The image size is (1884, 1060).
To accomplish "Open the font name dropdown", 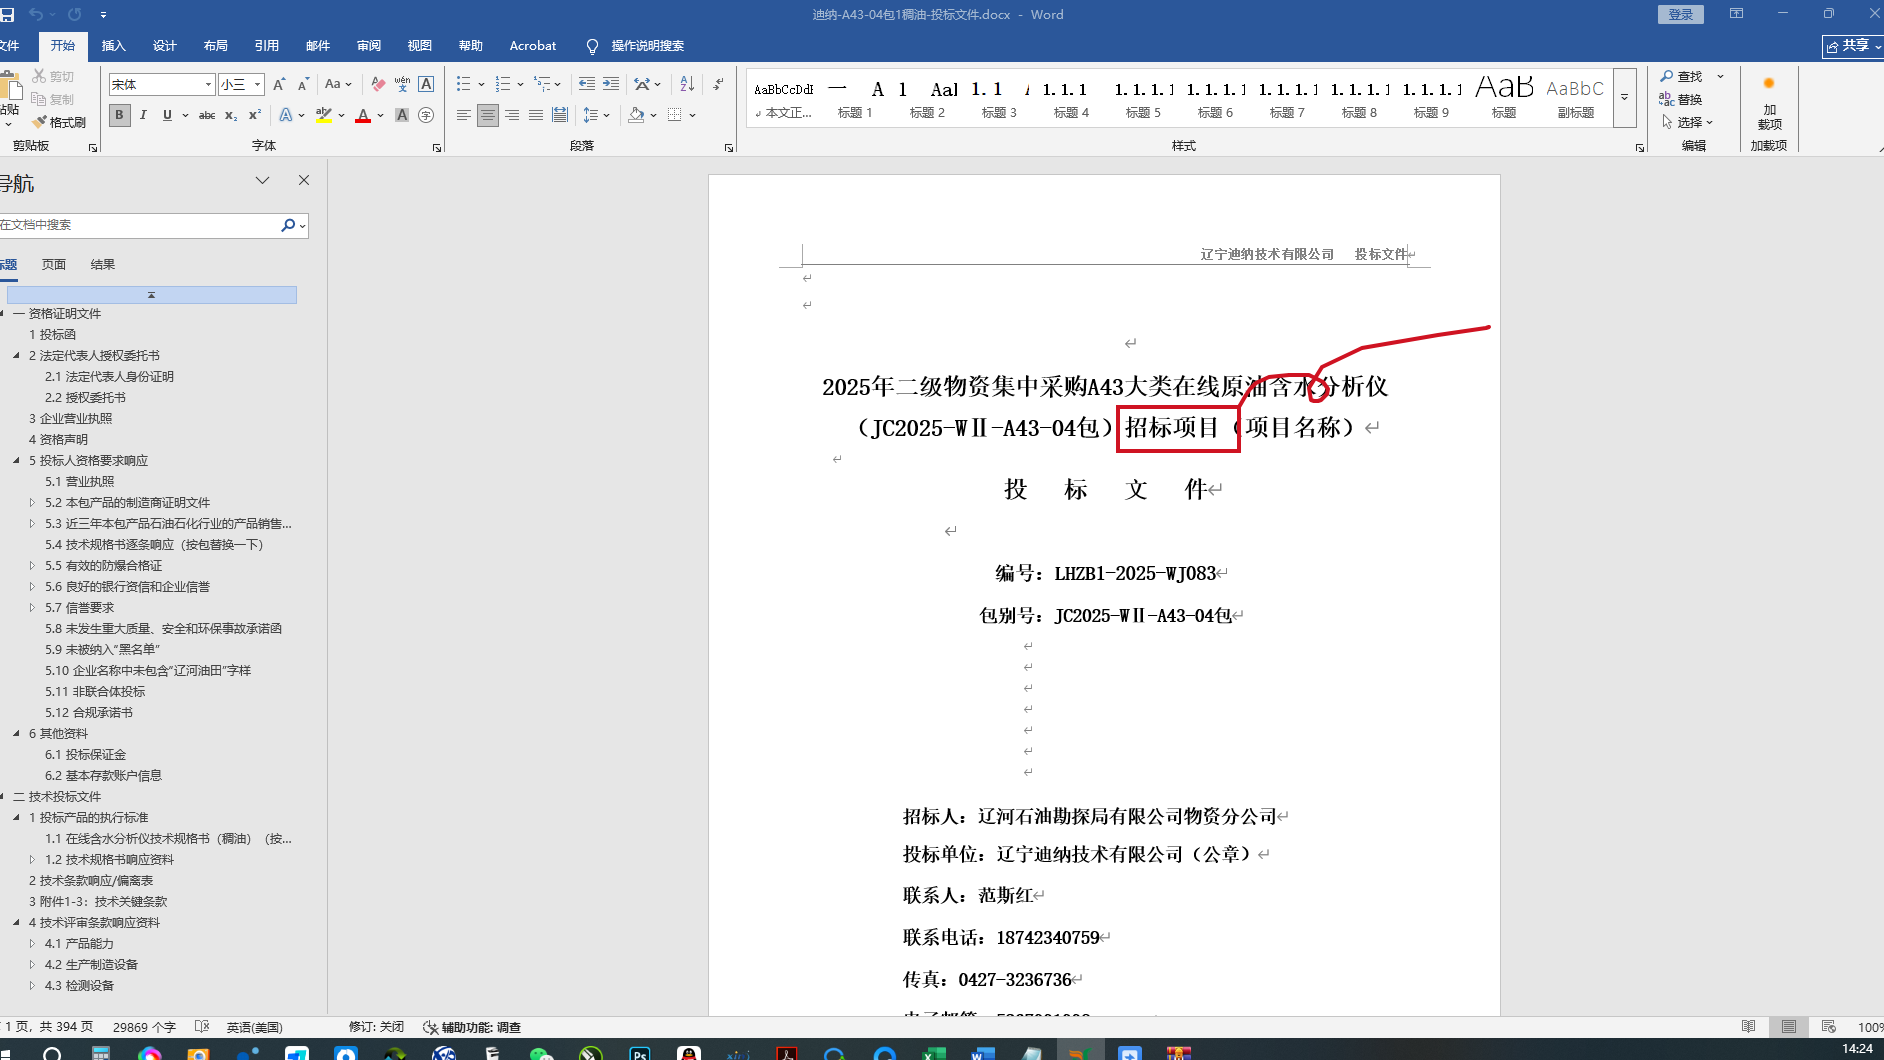I will click(208, 84).
